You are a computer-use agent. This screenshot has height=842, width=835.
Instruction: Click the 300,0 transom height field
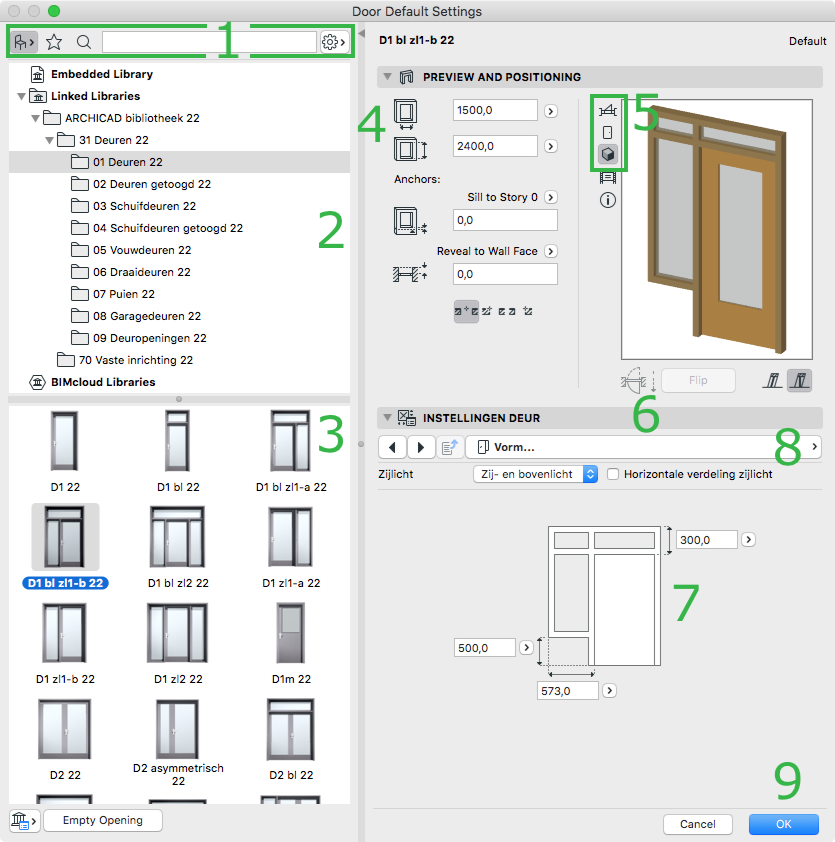(x=707, y=540)
